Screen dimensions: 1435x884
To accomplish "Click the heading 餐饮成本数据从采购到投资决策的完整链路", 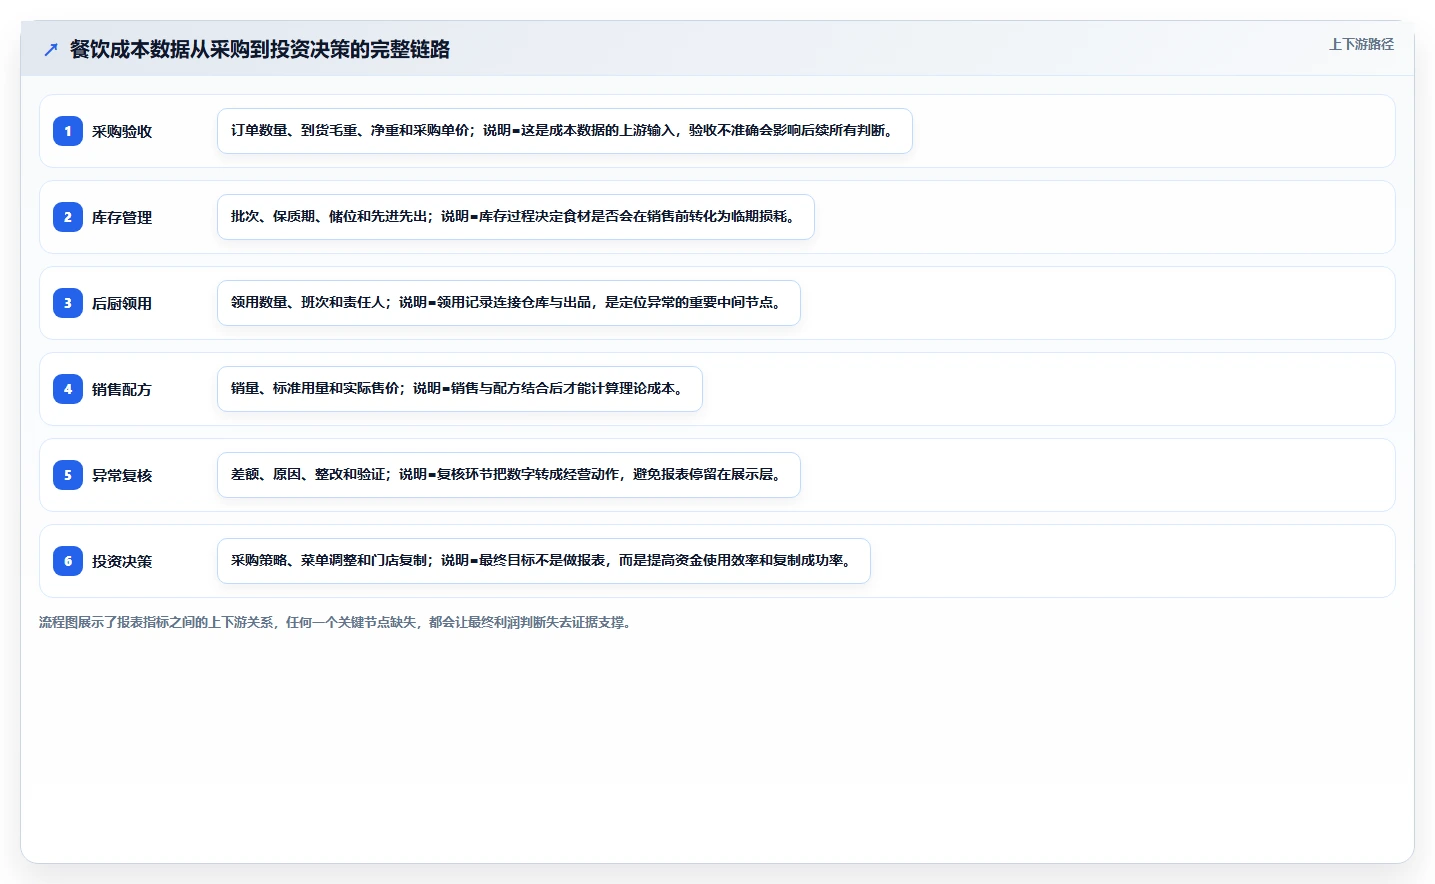I will click(x=260, y=49).
